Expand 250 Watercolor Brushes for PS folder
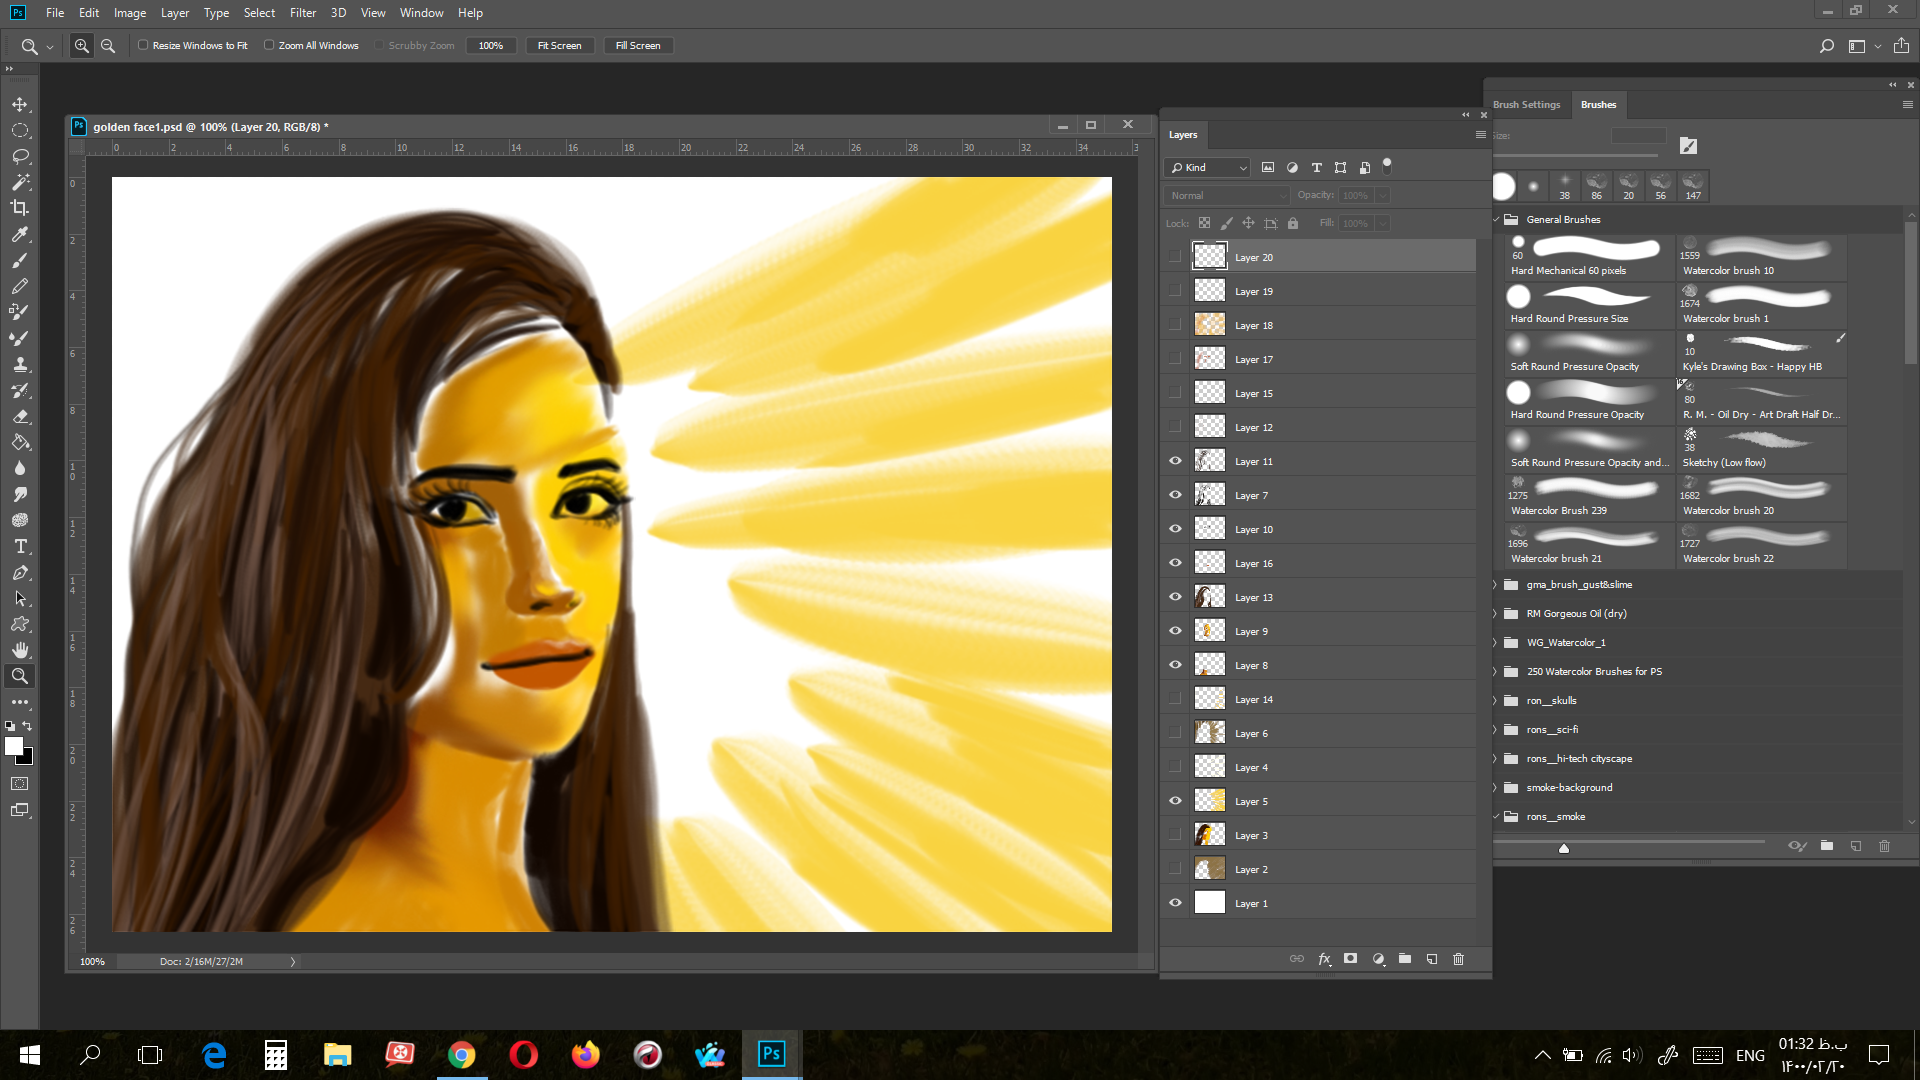The height and width of the screenshot is (1080, 1920). click(x=1497, y=672)
